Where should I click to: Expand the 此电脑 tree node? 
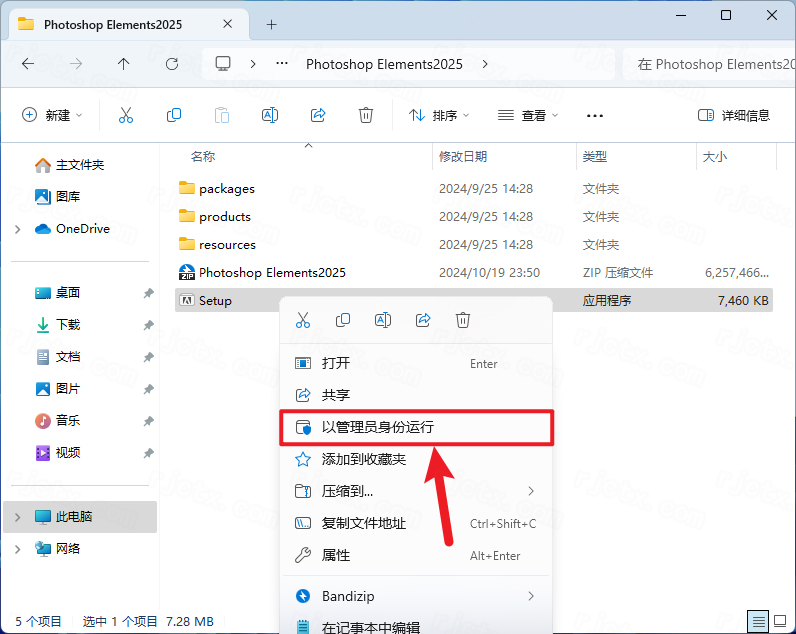pyautogui.click(x=18, y=517)
